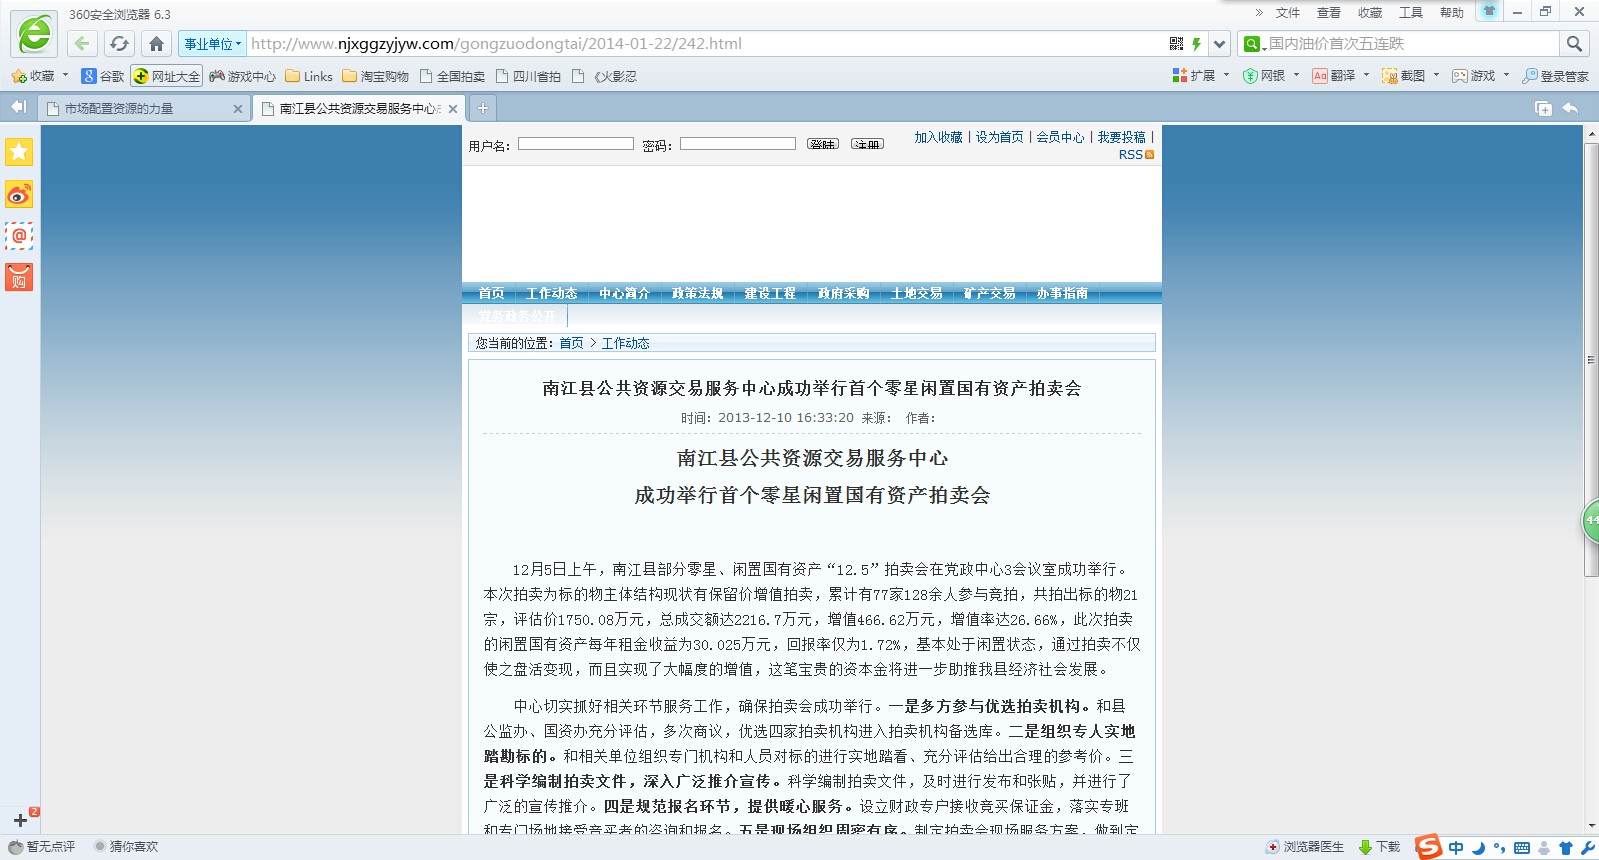Switch to the 市场配置资源的力量 tab
This screenshot has width=1599, height=860.
click(x=140, y=108)
